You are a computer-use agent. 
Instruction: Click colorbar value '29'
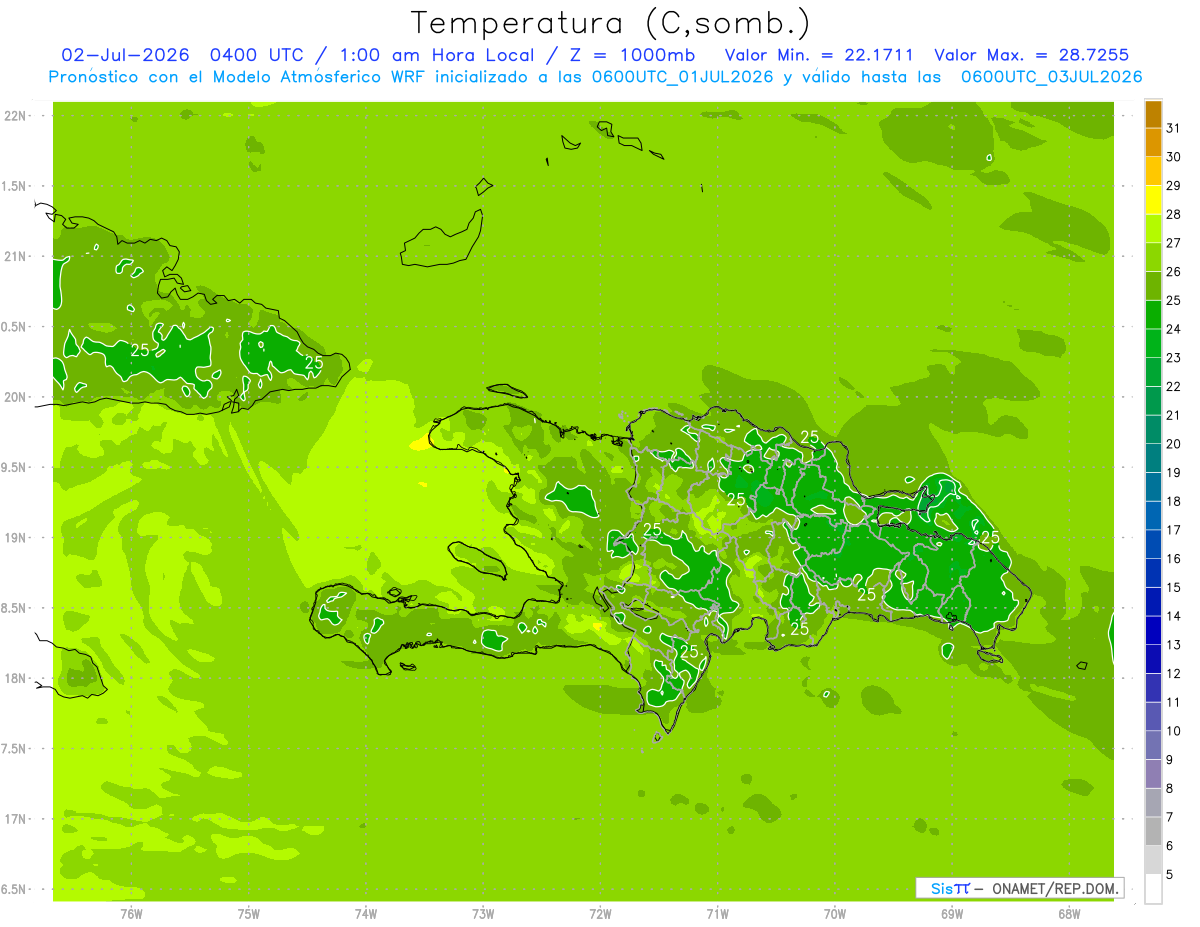1174,186
